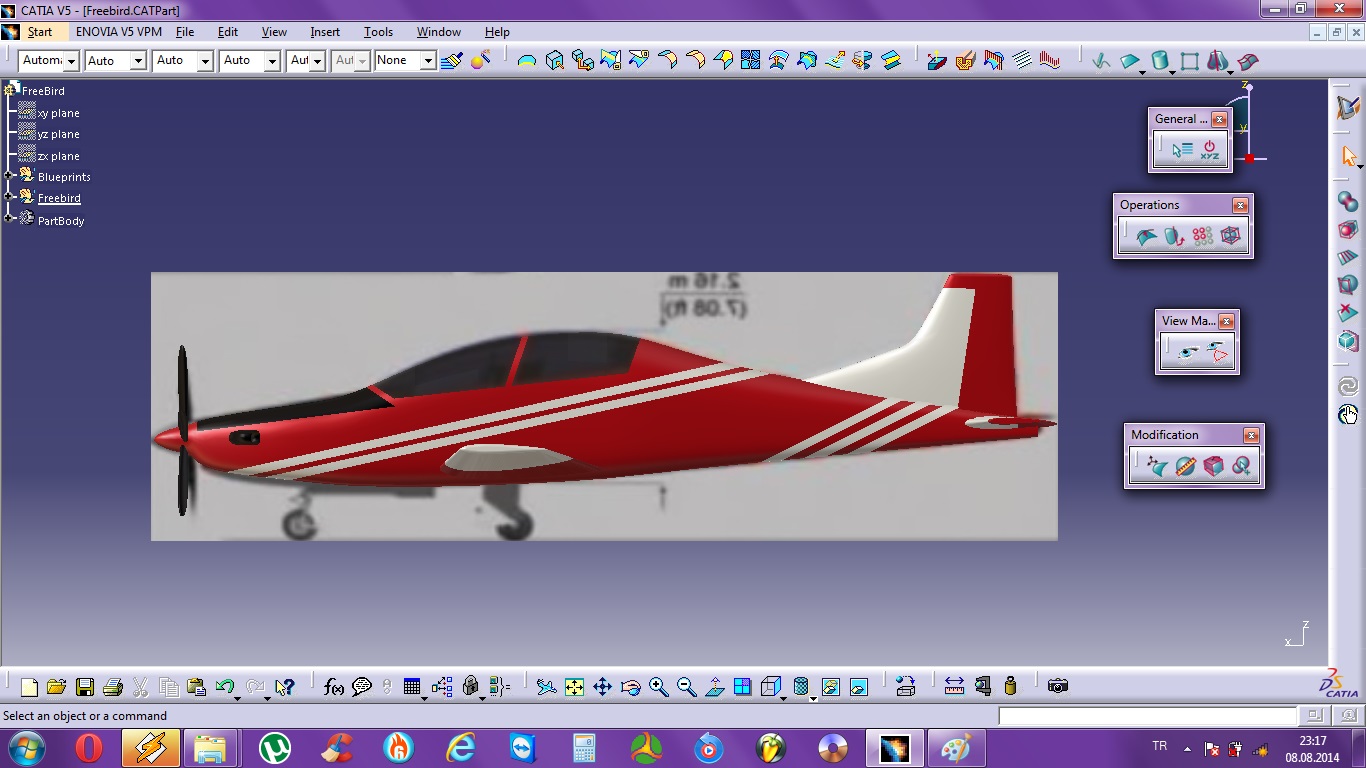Activate the What's This help cursor
This screenshot has width=1366, height=768.
[285, 687]
